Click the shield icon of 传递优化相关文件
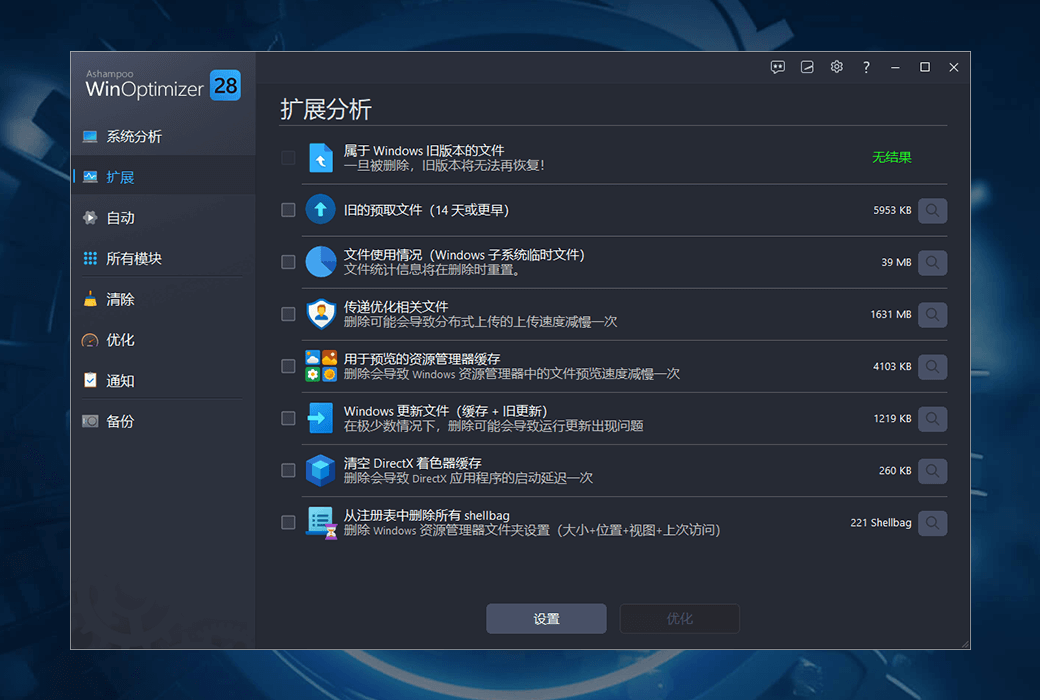Viewport: 1040px width, 700px height. (x=321, y=314)
